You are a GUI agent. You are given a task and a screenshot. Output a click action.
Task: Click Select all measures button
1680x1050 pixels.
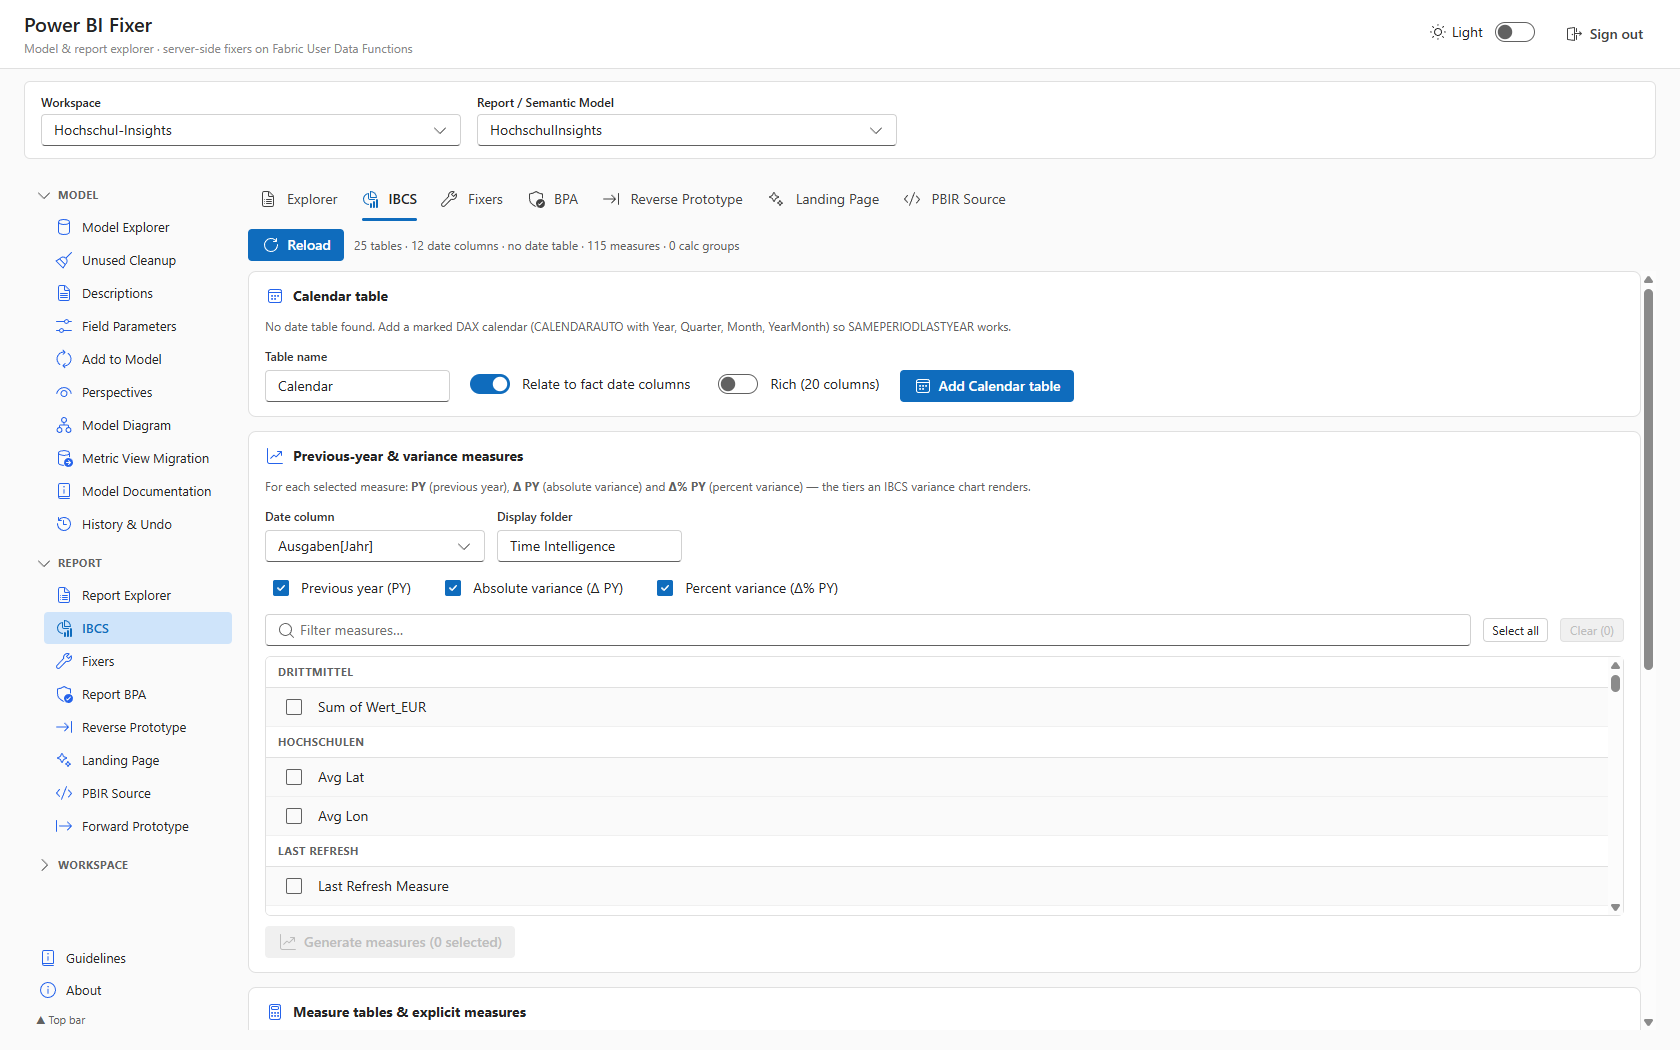tap(1515, 630)
